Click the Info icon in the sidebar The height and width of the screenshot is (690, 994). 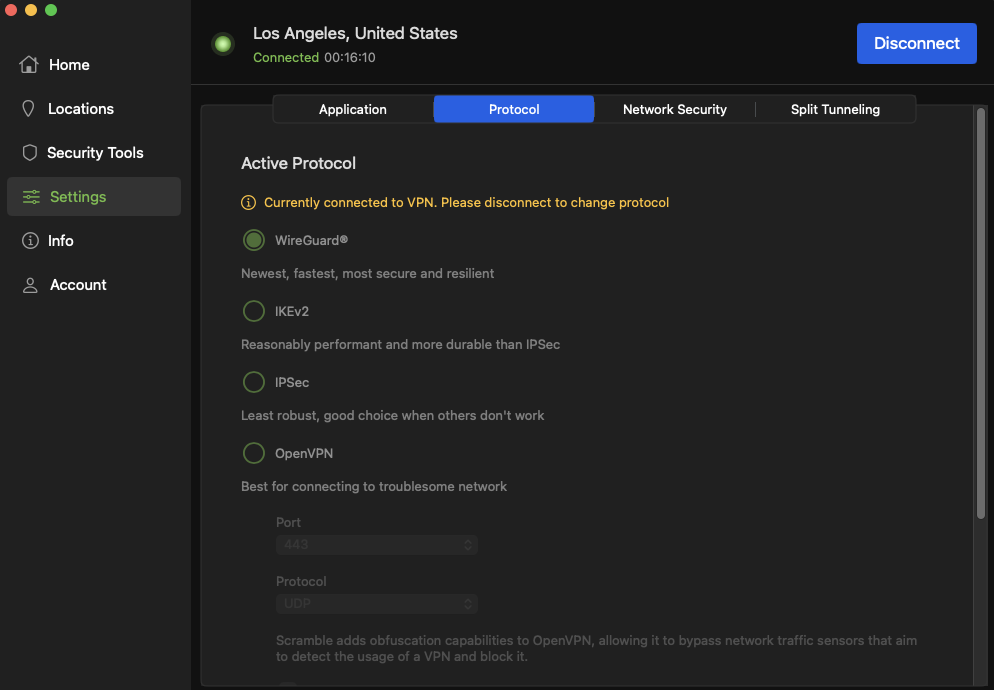pos(29,240)
